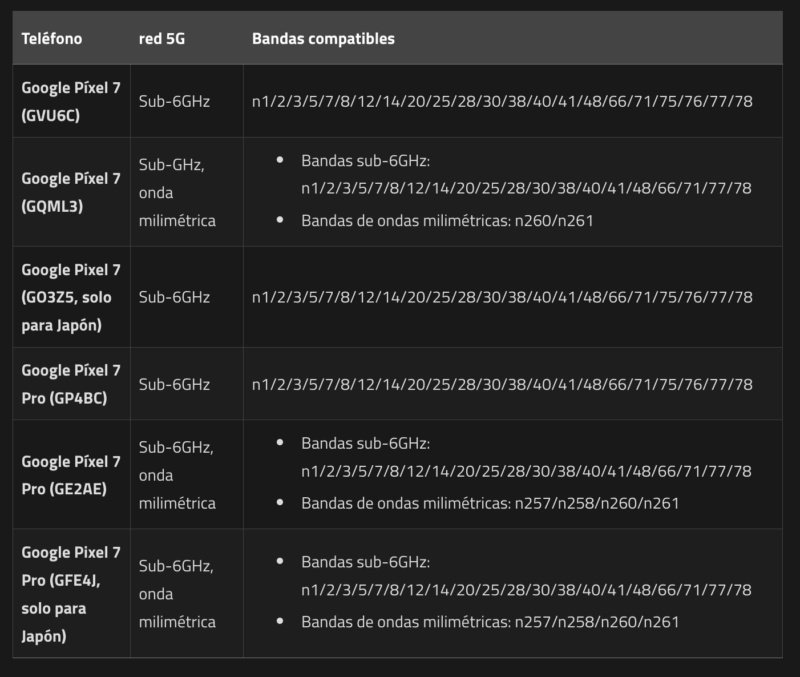Click Sub-6GHz network cell for GVU6C
The height and width of the screenshot is (677, 800).
[x=174, y=101]
